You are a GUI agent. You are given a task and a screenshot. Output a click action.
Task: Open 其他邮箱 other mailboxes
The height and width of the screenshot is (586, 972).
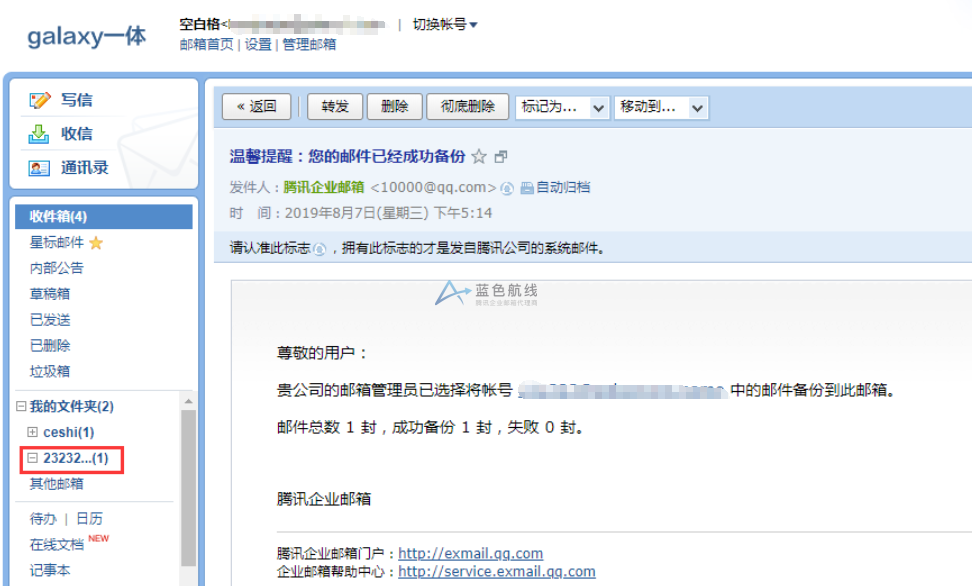pos(56,484)
